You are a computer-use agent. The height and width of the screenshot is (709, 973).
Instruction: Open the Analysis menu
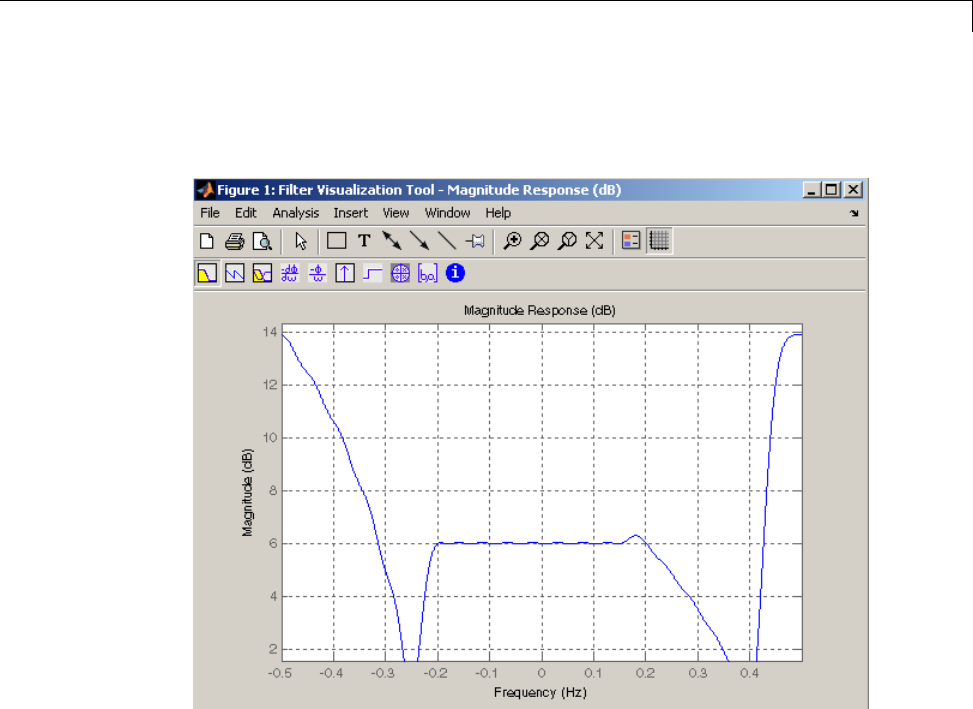click(295, 213)
